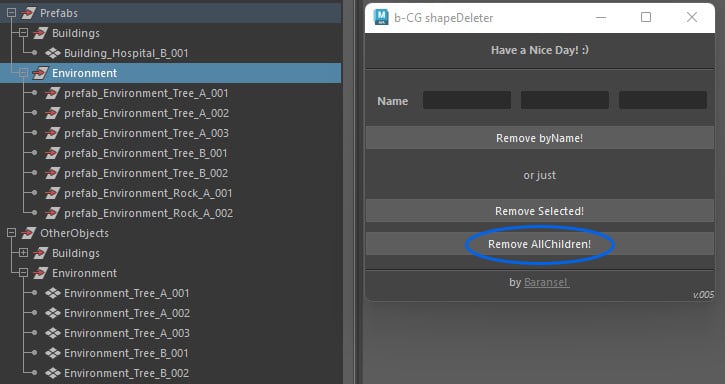
Task: Select prefab_Environment_Tree_A_003 label
Action: 147,133
